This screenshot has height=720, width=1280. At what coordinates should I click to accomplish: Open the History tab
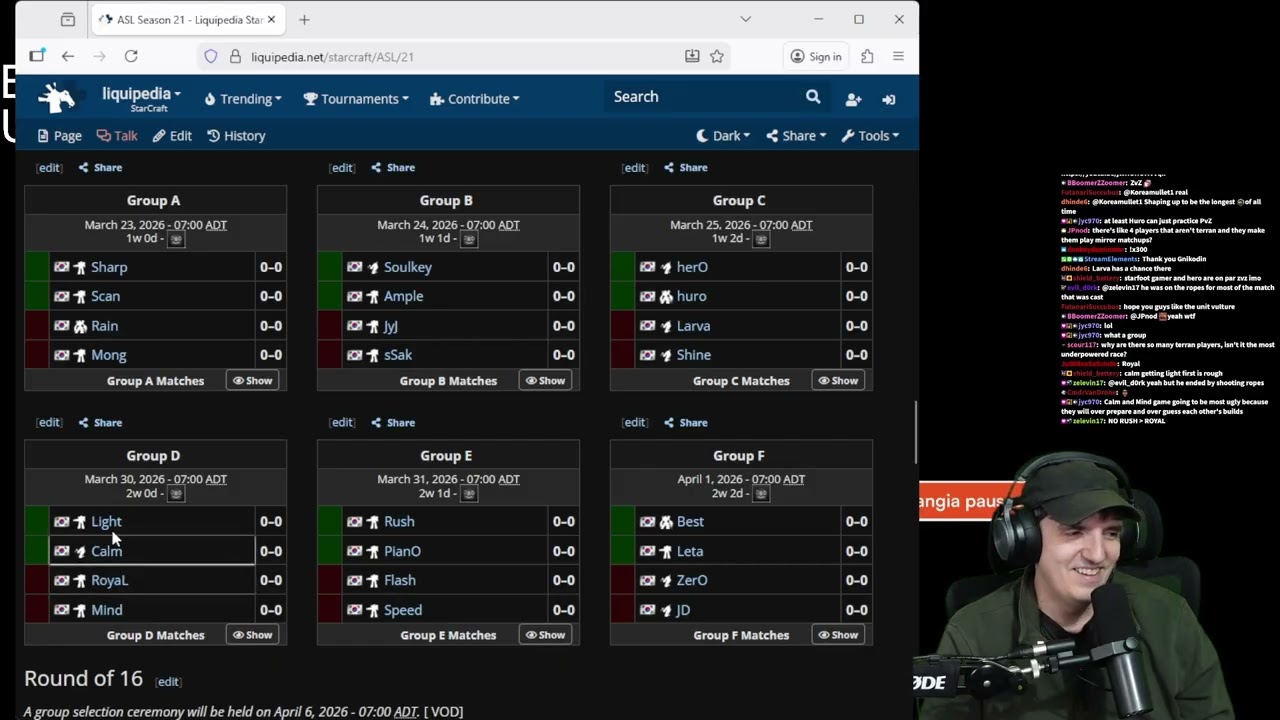coord(236,136)
